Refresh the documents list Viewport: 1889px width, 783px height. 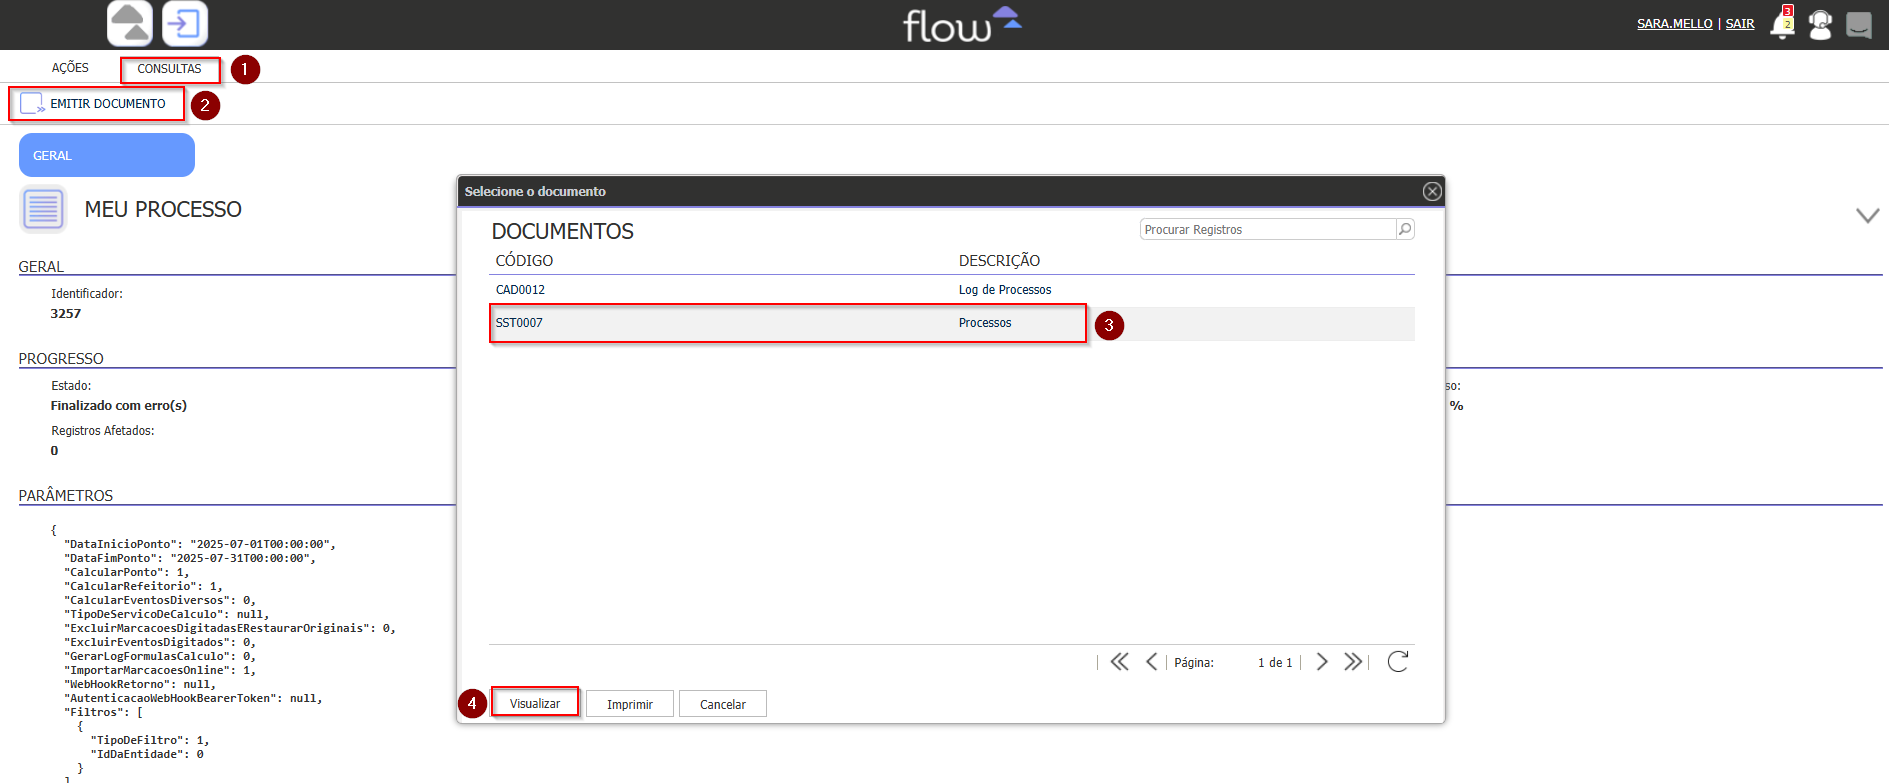[x=1398, y=661]
